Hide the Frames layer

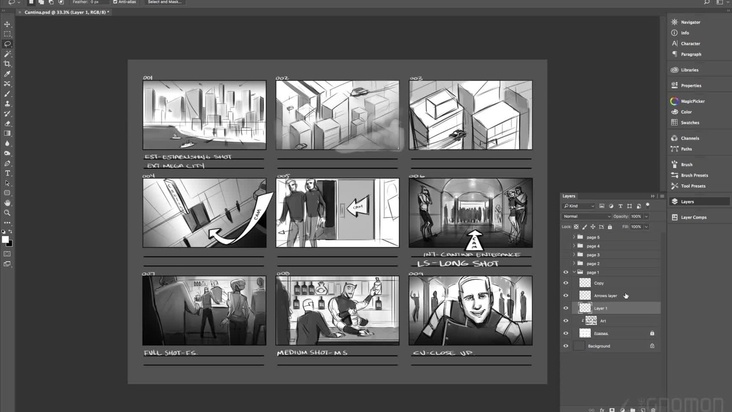tap(566, 333)
